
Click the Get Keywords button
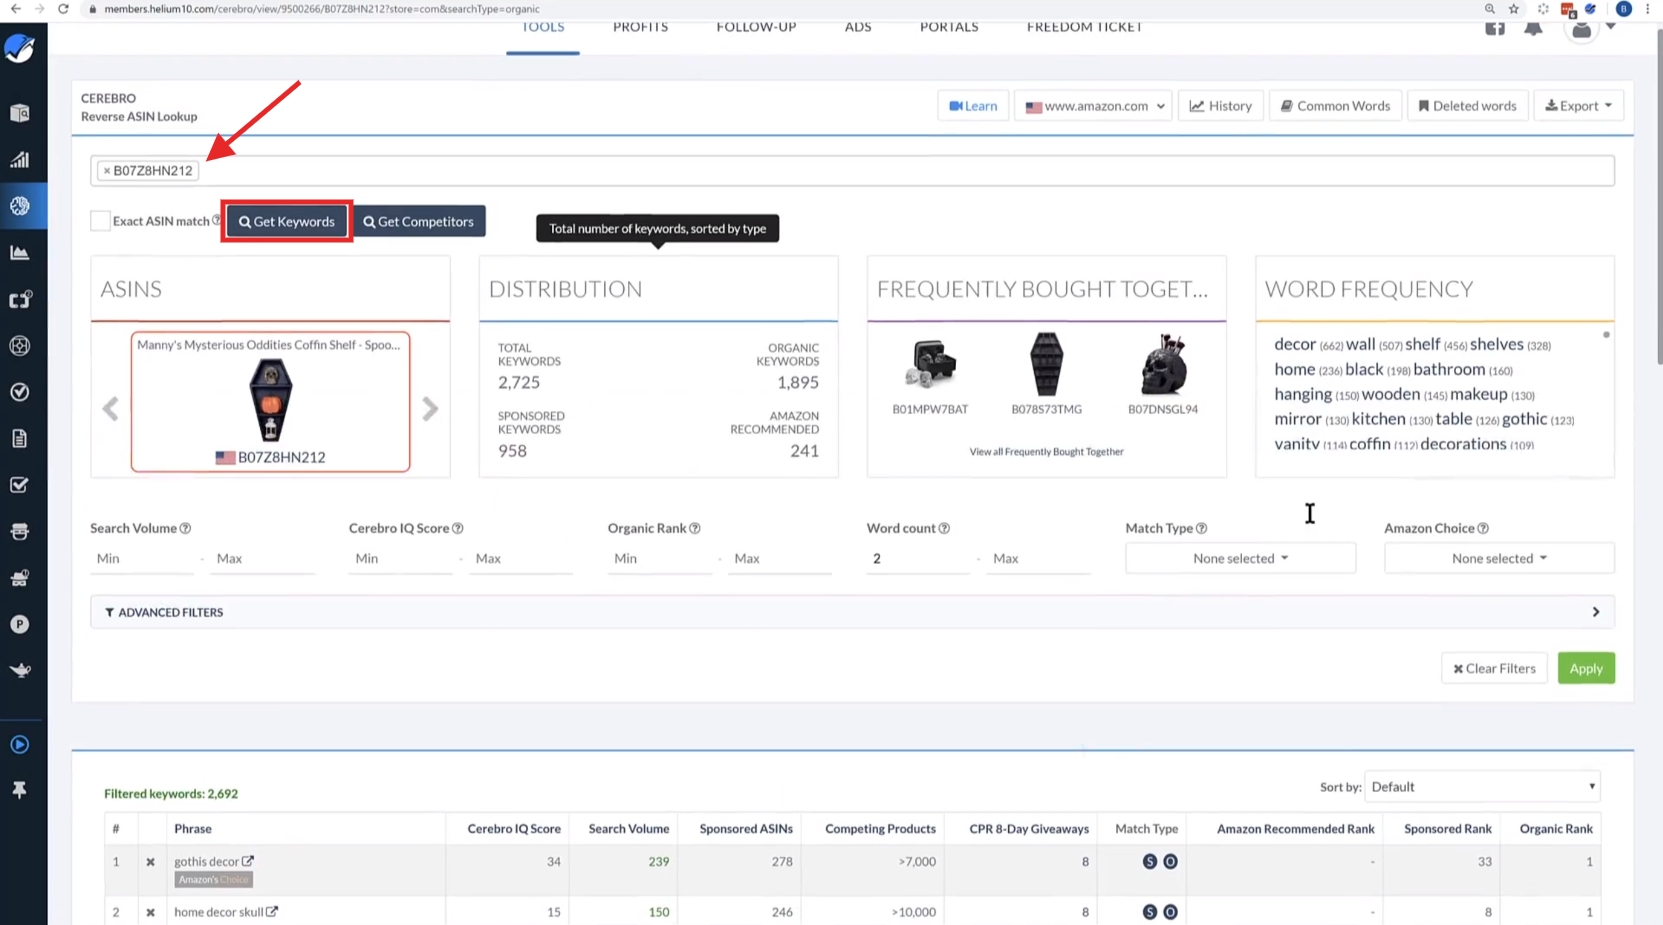(287, 221)
